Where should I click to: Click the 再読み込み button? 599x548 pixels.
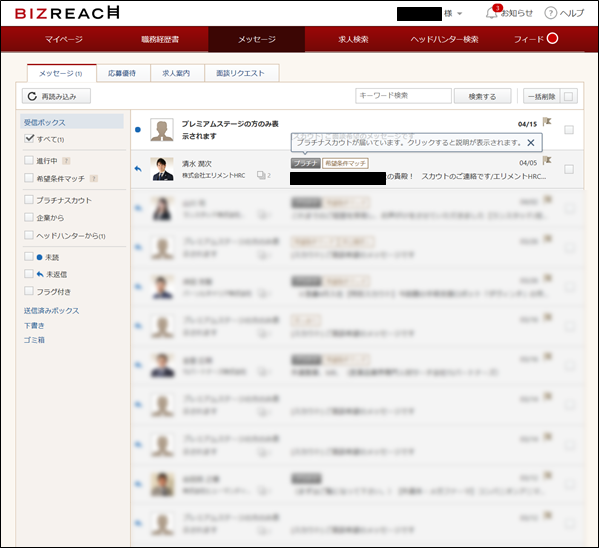click(x=56, y=96)
